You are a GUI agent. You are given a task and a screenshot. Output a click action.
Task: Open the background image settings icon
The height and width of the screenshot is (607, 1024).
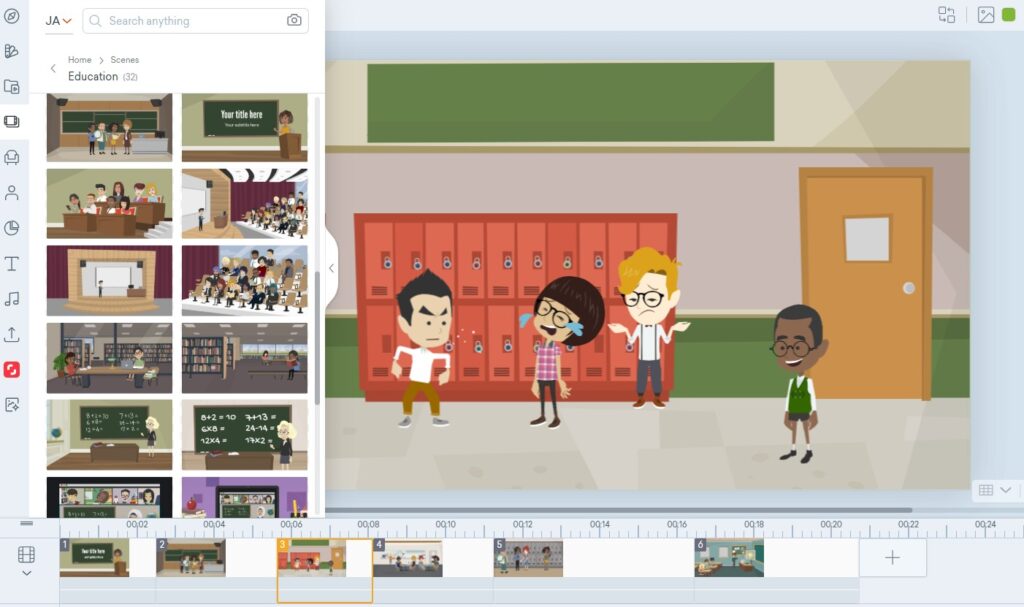pos(986,15)
